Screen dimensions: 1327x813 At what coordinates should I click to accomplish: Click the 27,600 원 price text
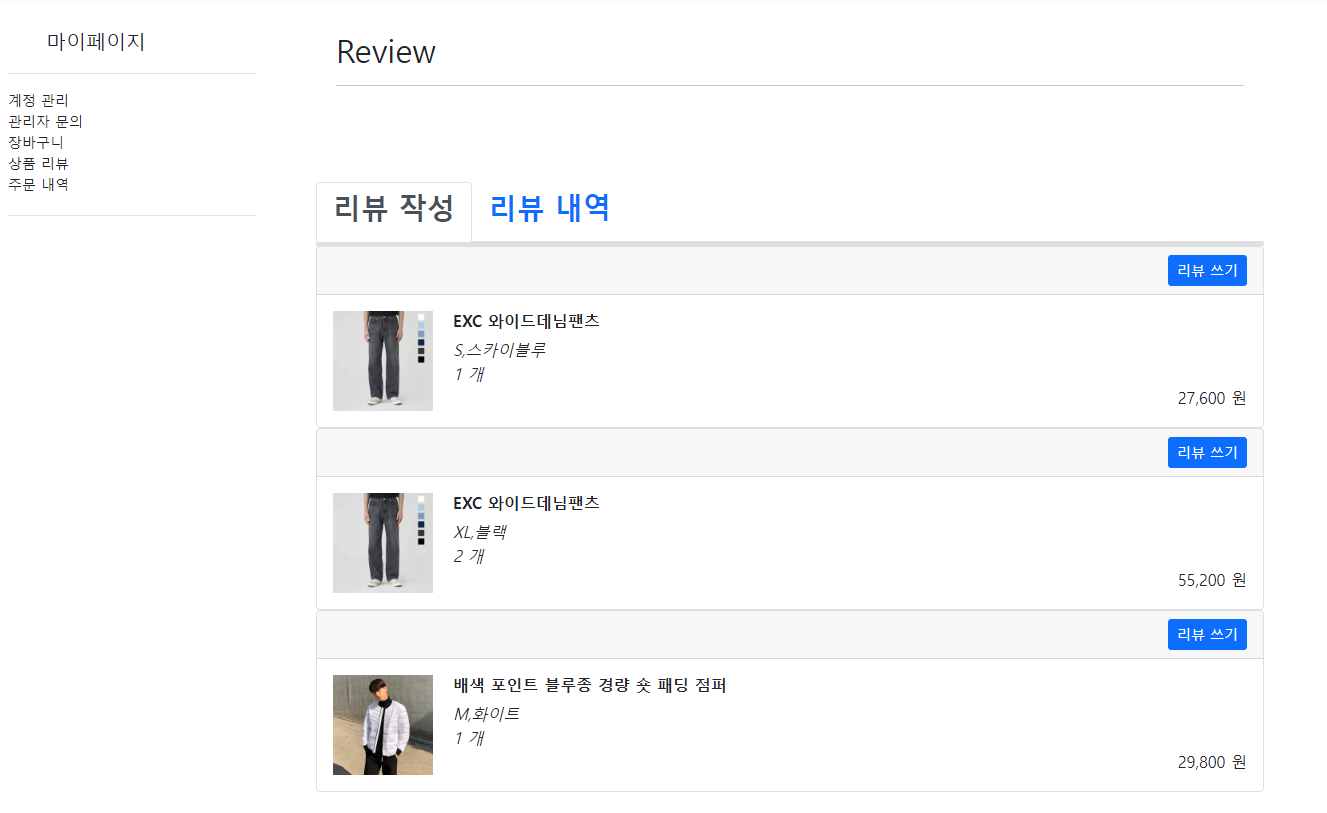(x=1211, y=397)
